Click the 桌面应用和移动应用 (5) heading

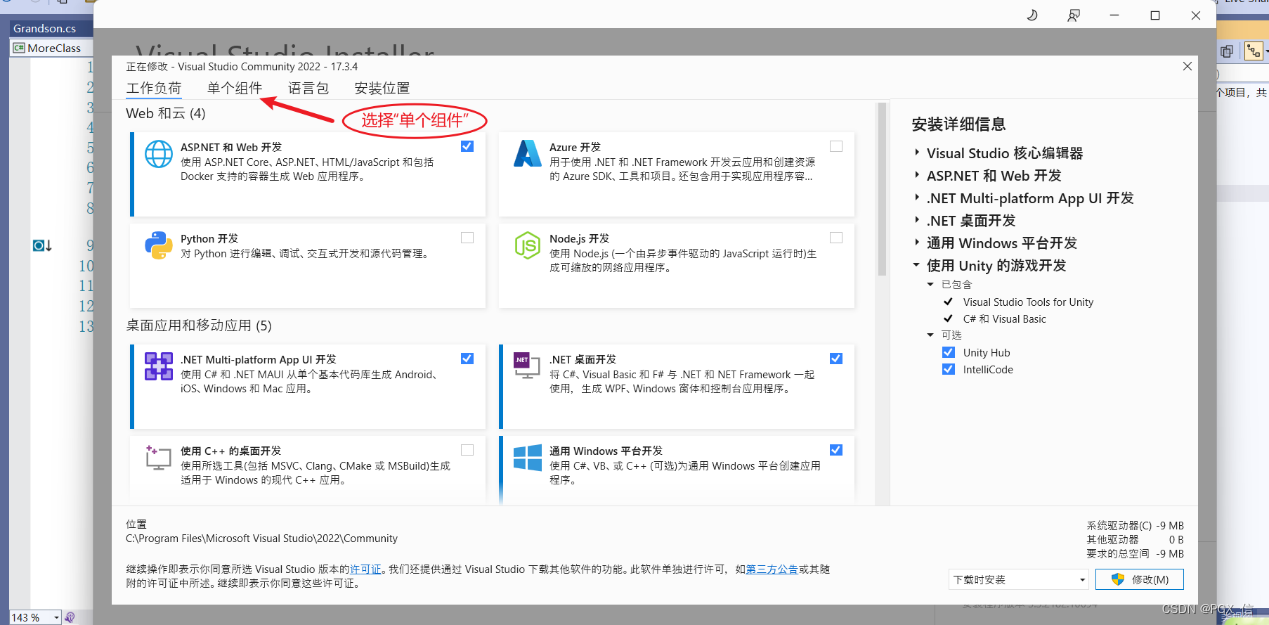coord(199,325)
